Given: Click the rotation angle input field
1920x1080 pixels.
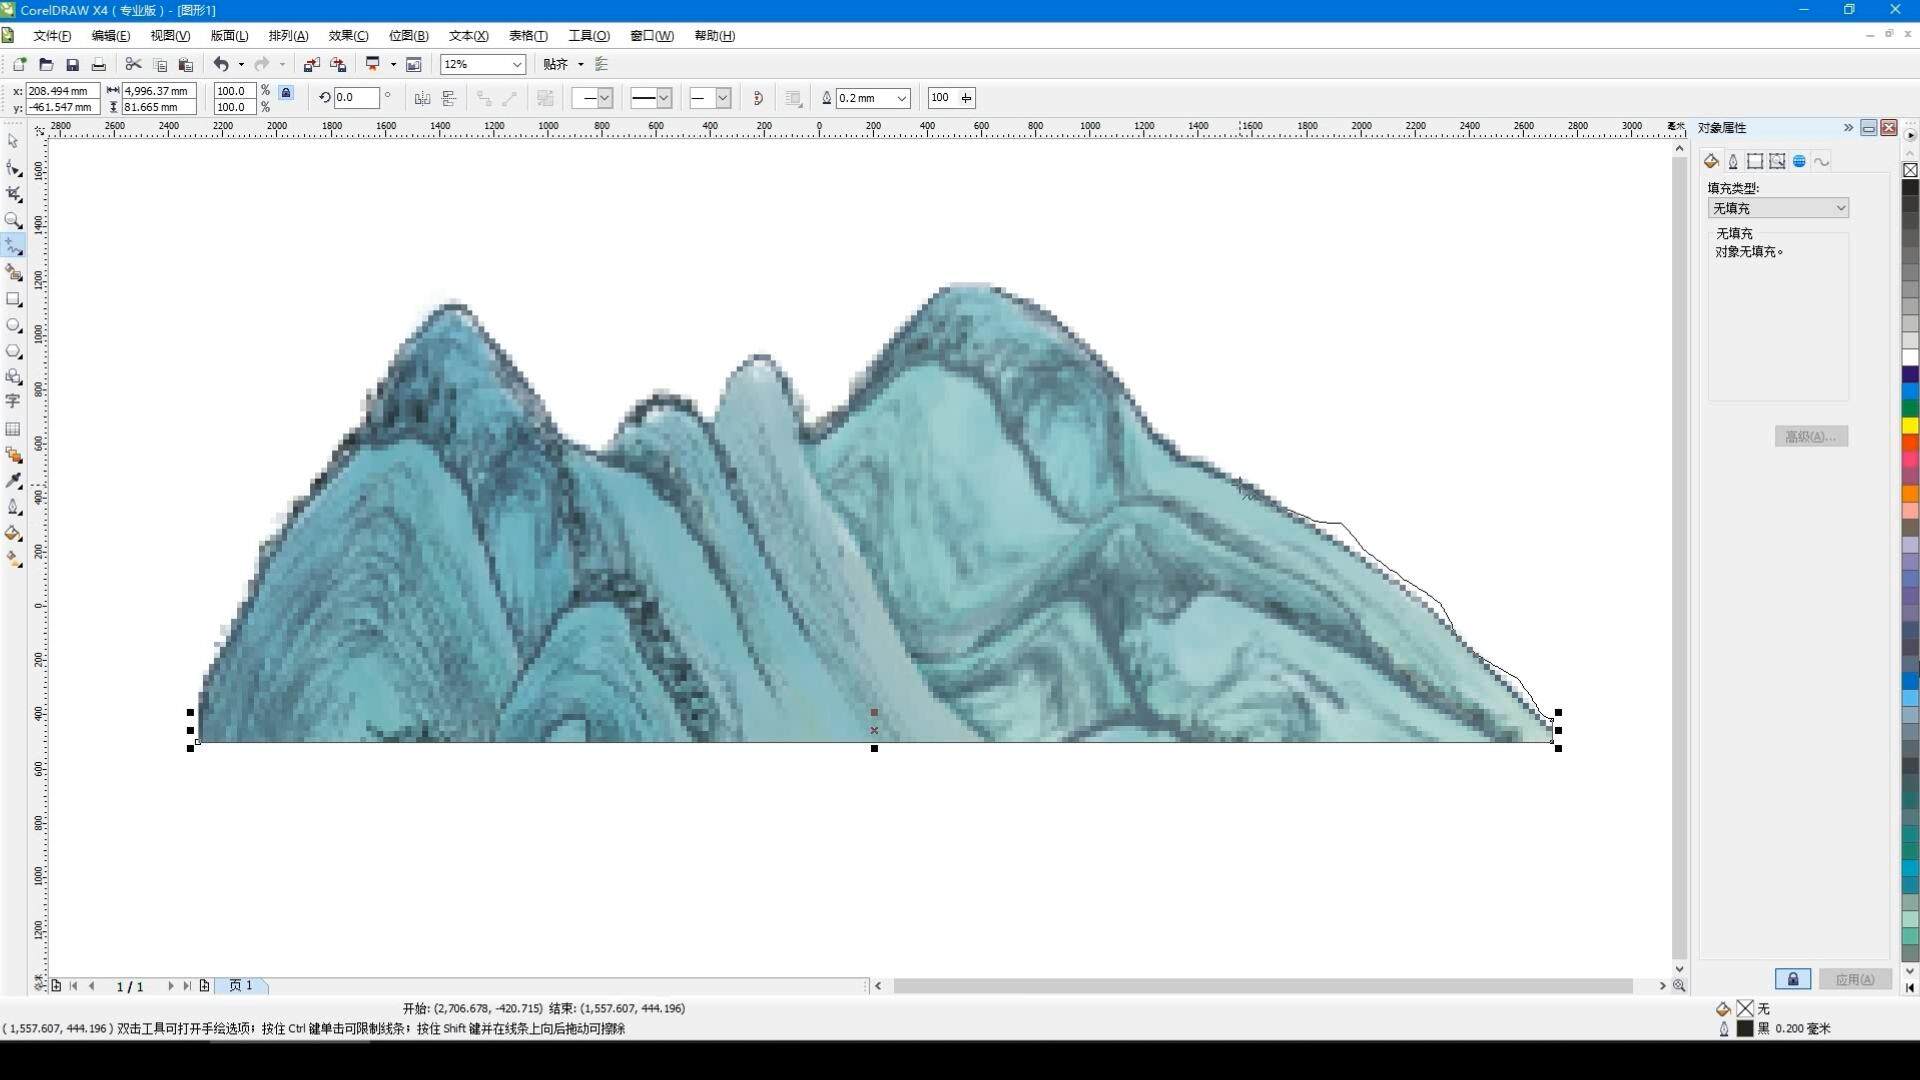Looking at the screenshot, I should coord(355,98).
